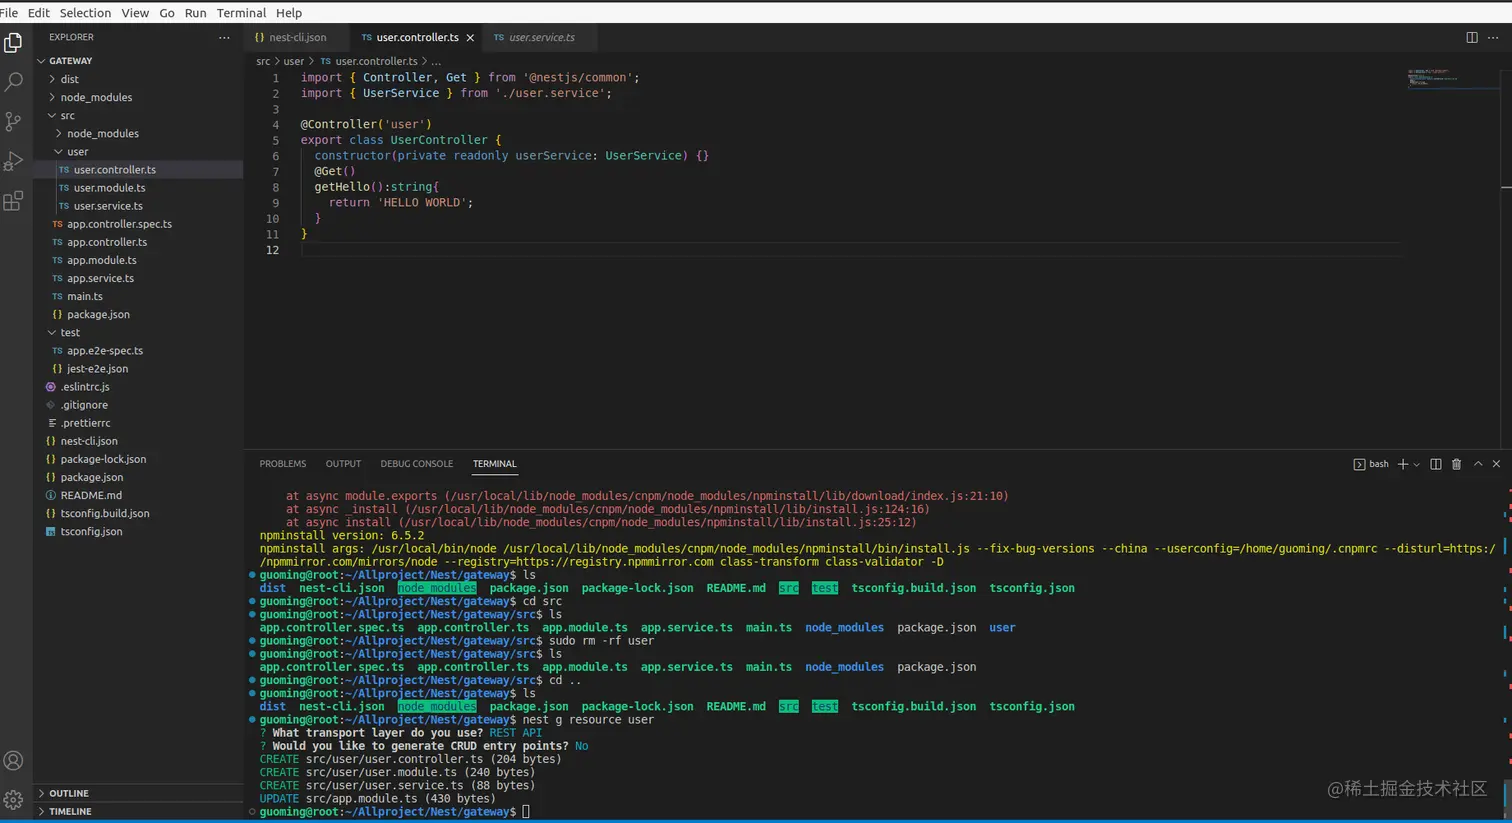
Task: Add a new terminal with plus icon
Action: pos(1402,464)
